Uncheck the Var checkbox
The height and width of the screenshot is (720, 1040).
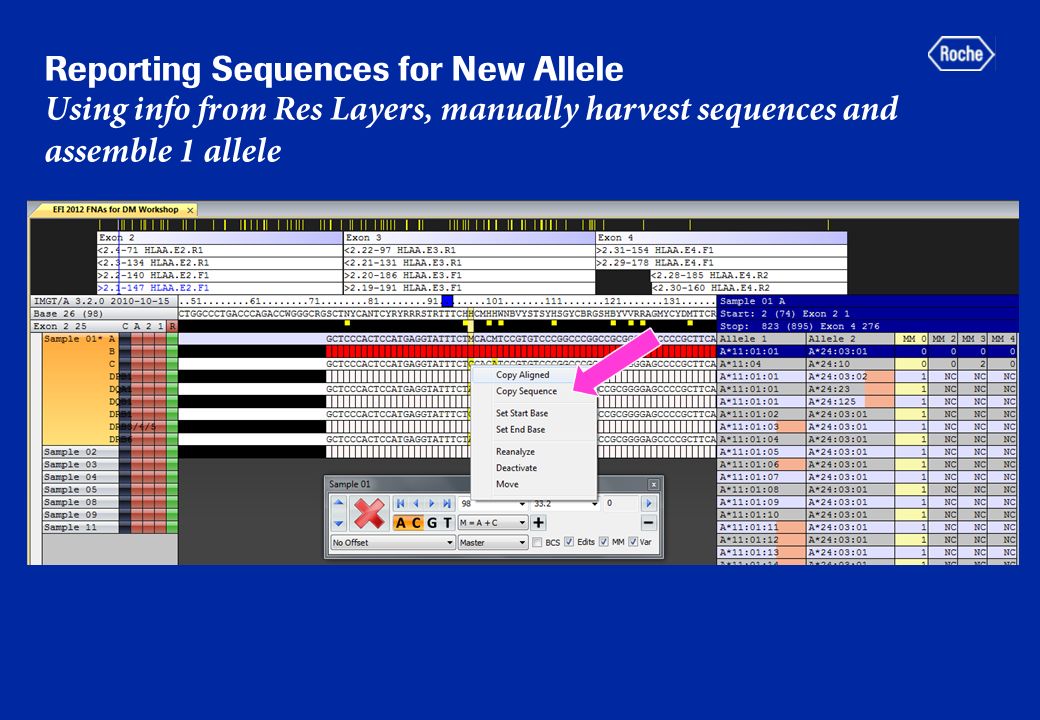633,542
